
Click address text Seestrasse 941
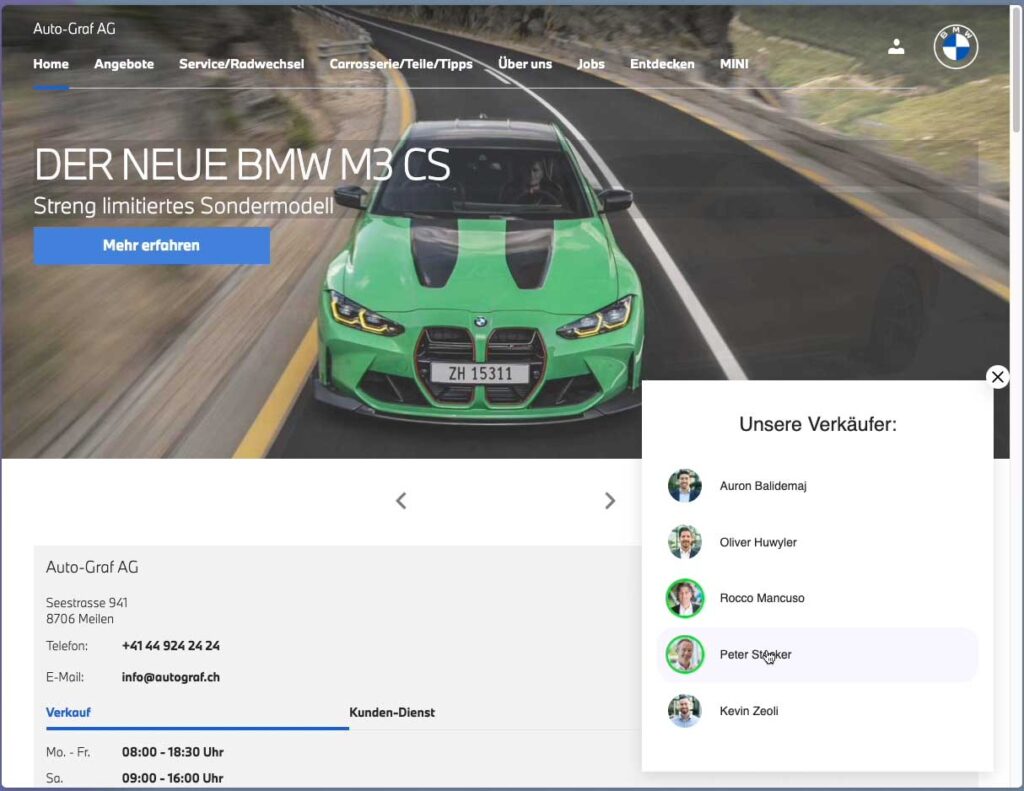87,603
